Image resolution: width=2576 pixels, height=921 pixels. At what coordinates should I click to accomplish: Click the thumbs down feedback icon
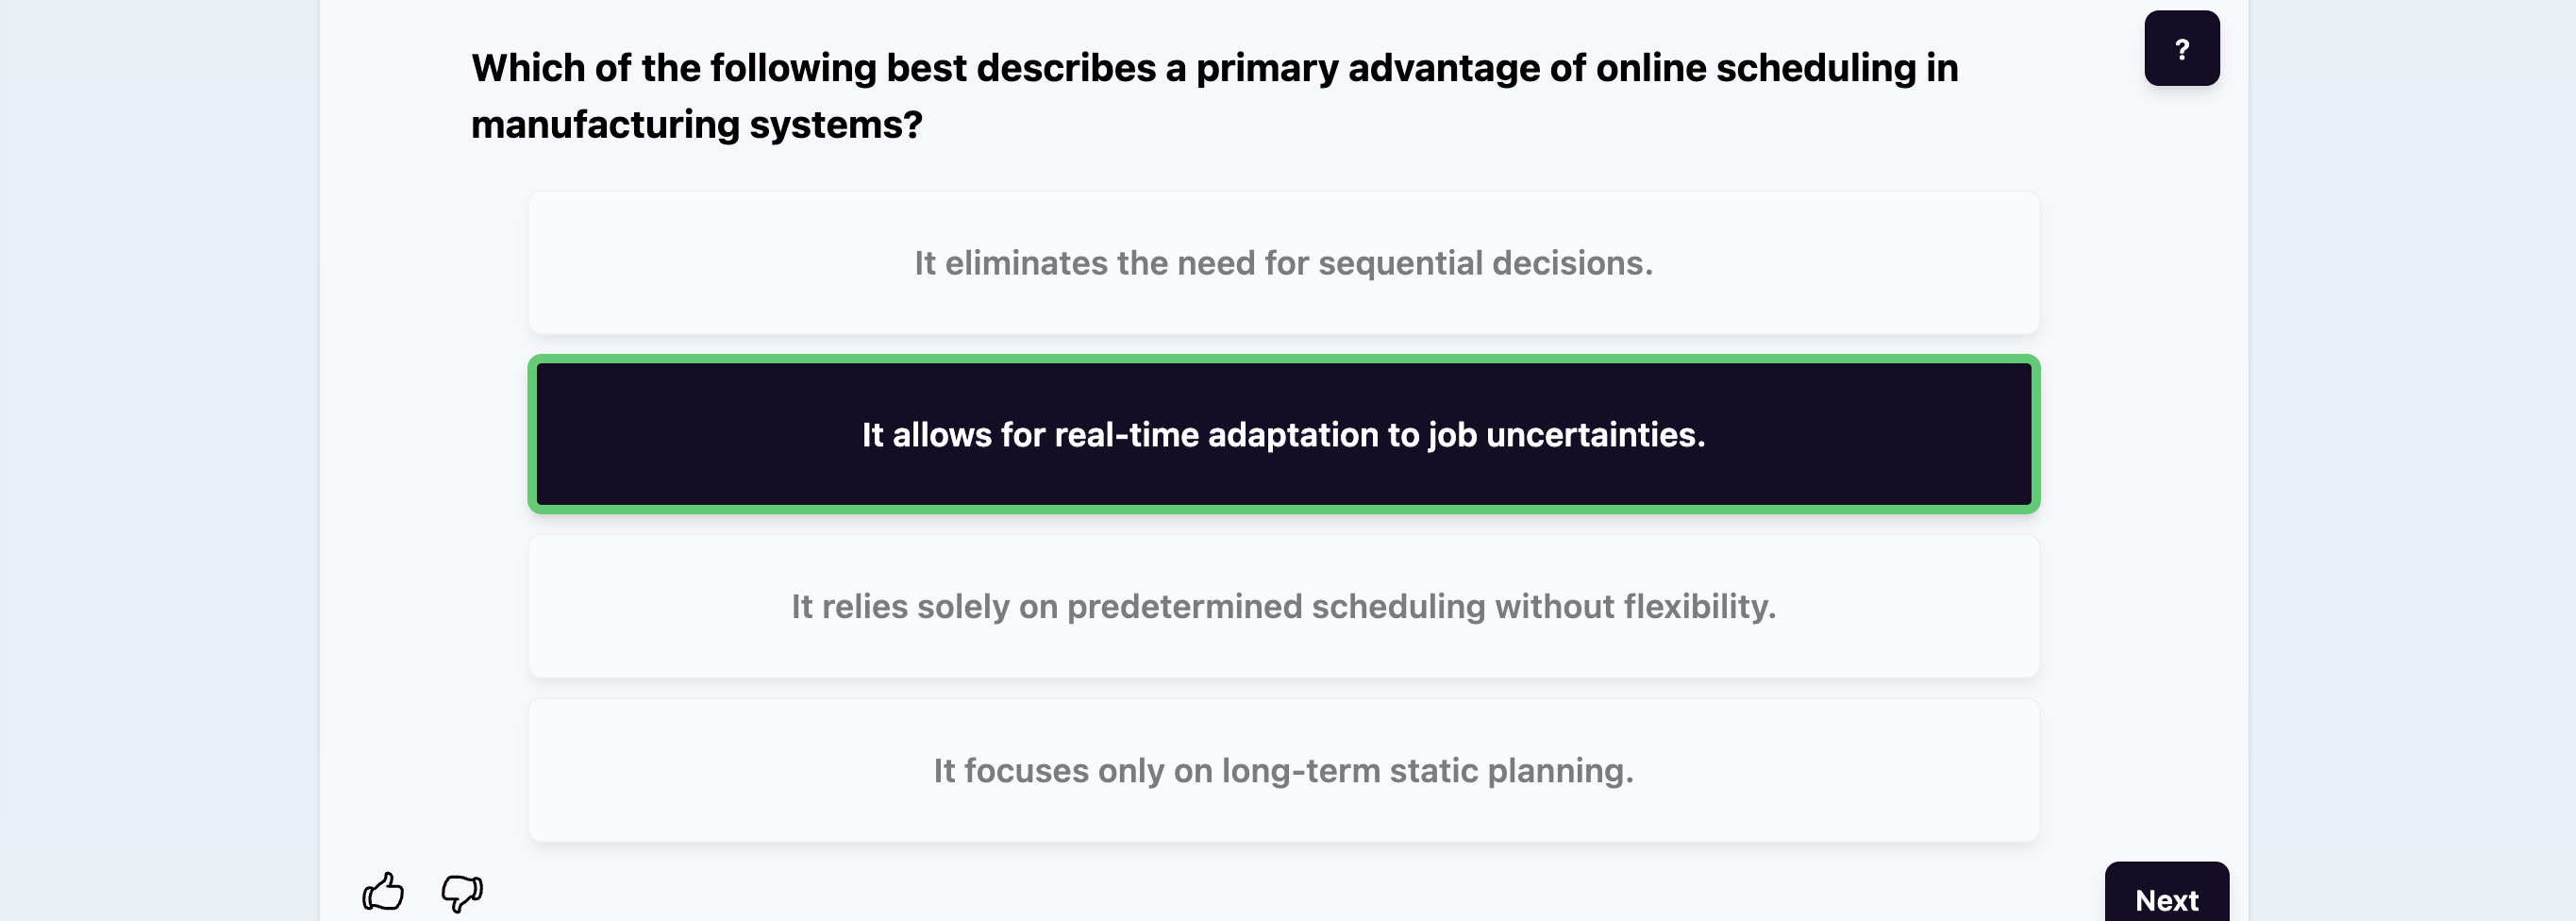pos(462,891)
